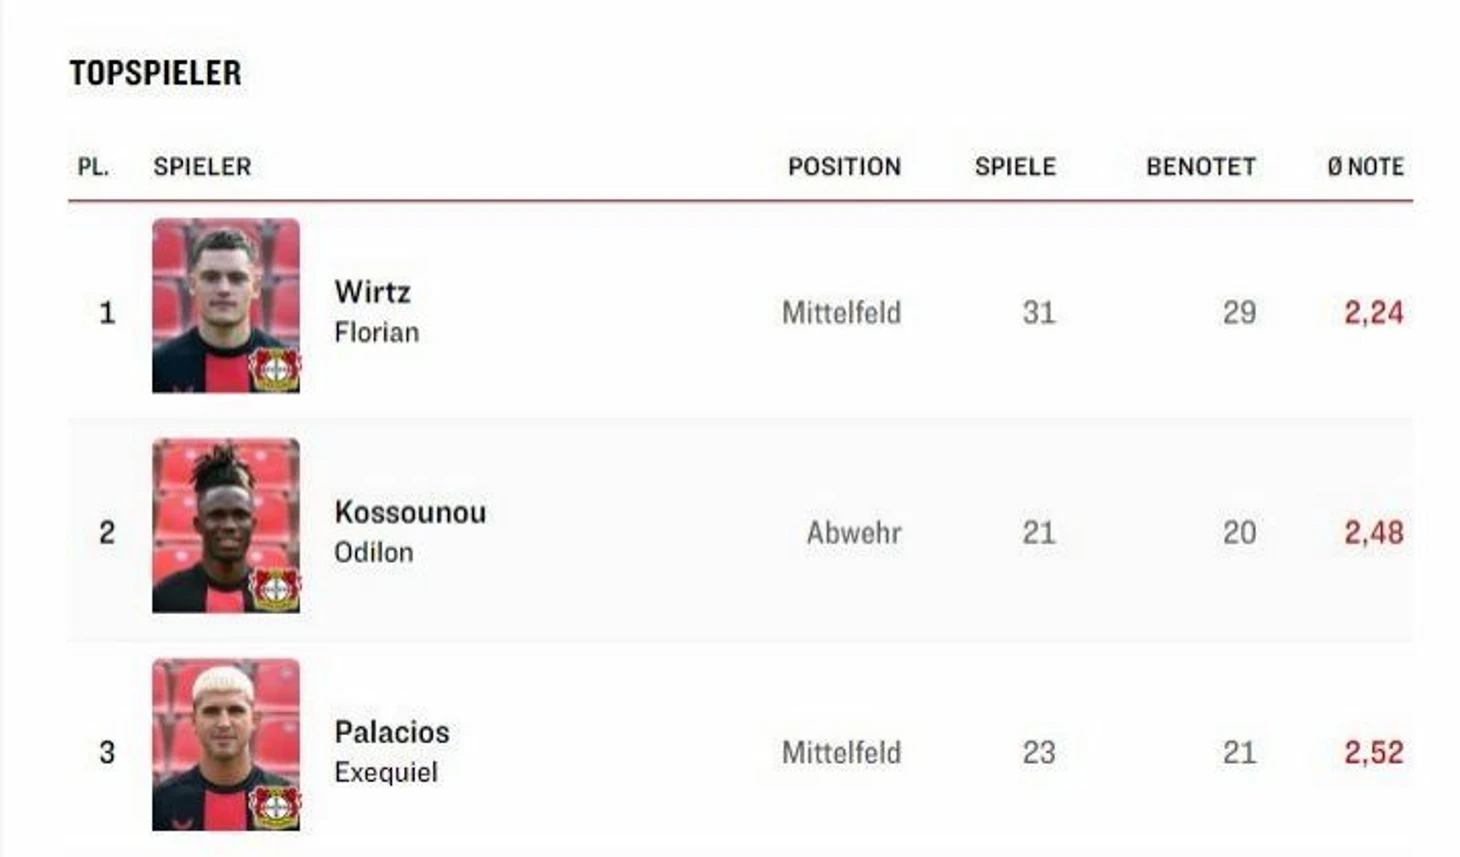Screen dimensions: 1460x857
Task: Click the POSITION column header
Action: pos(844,167)
